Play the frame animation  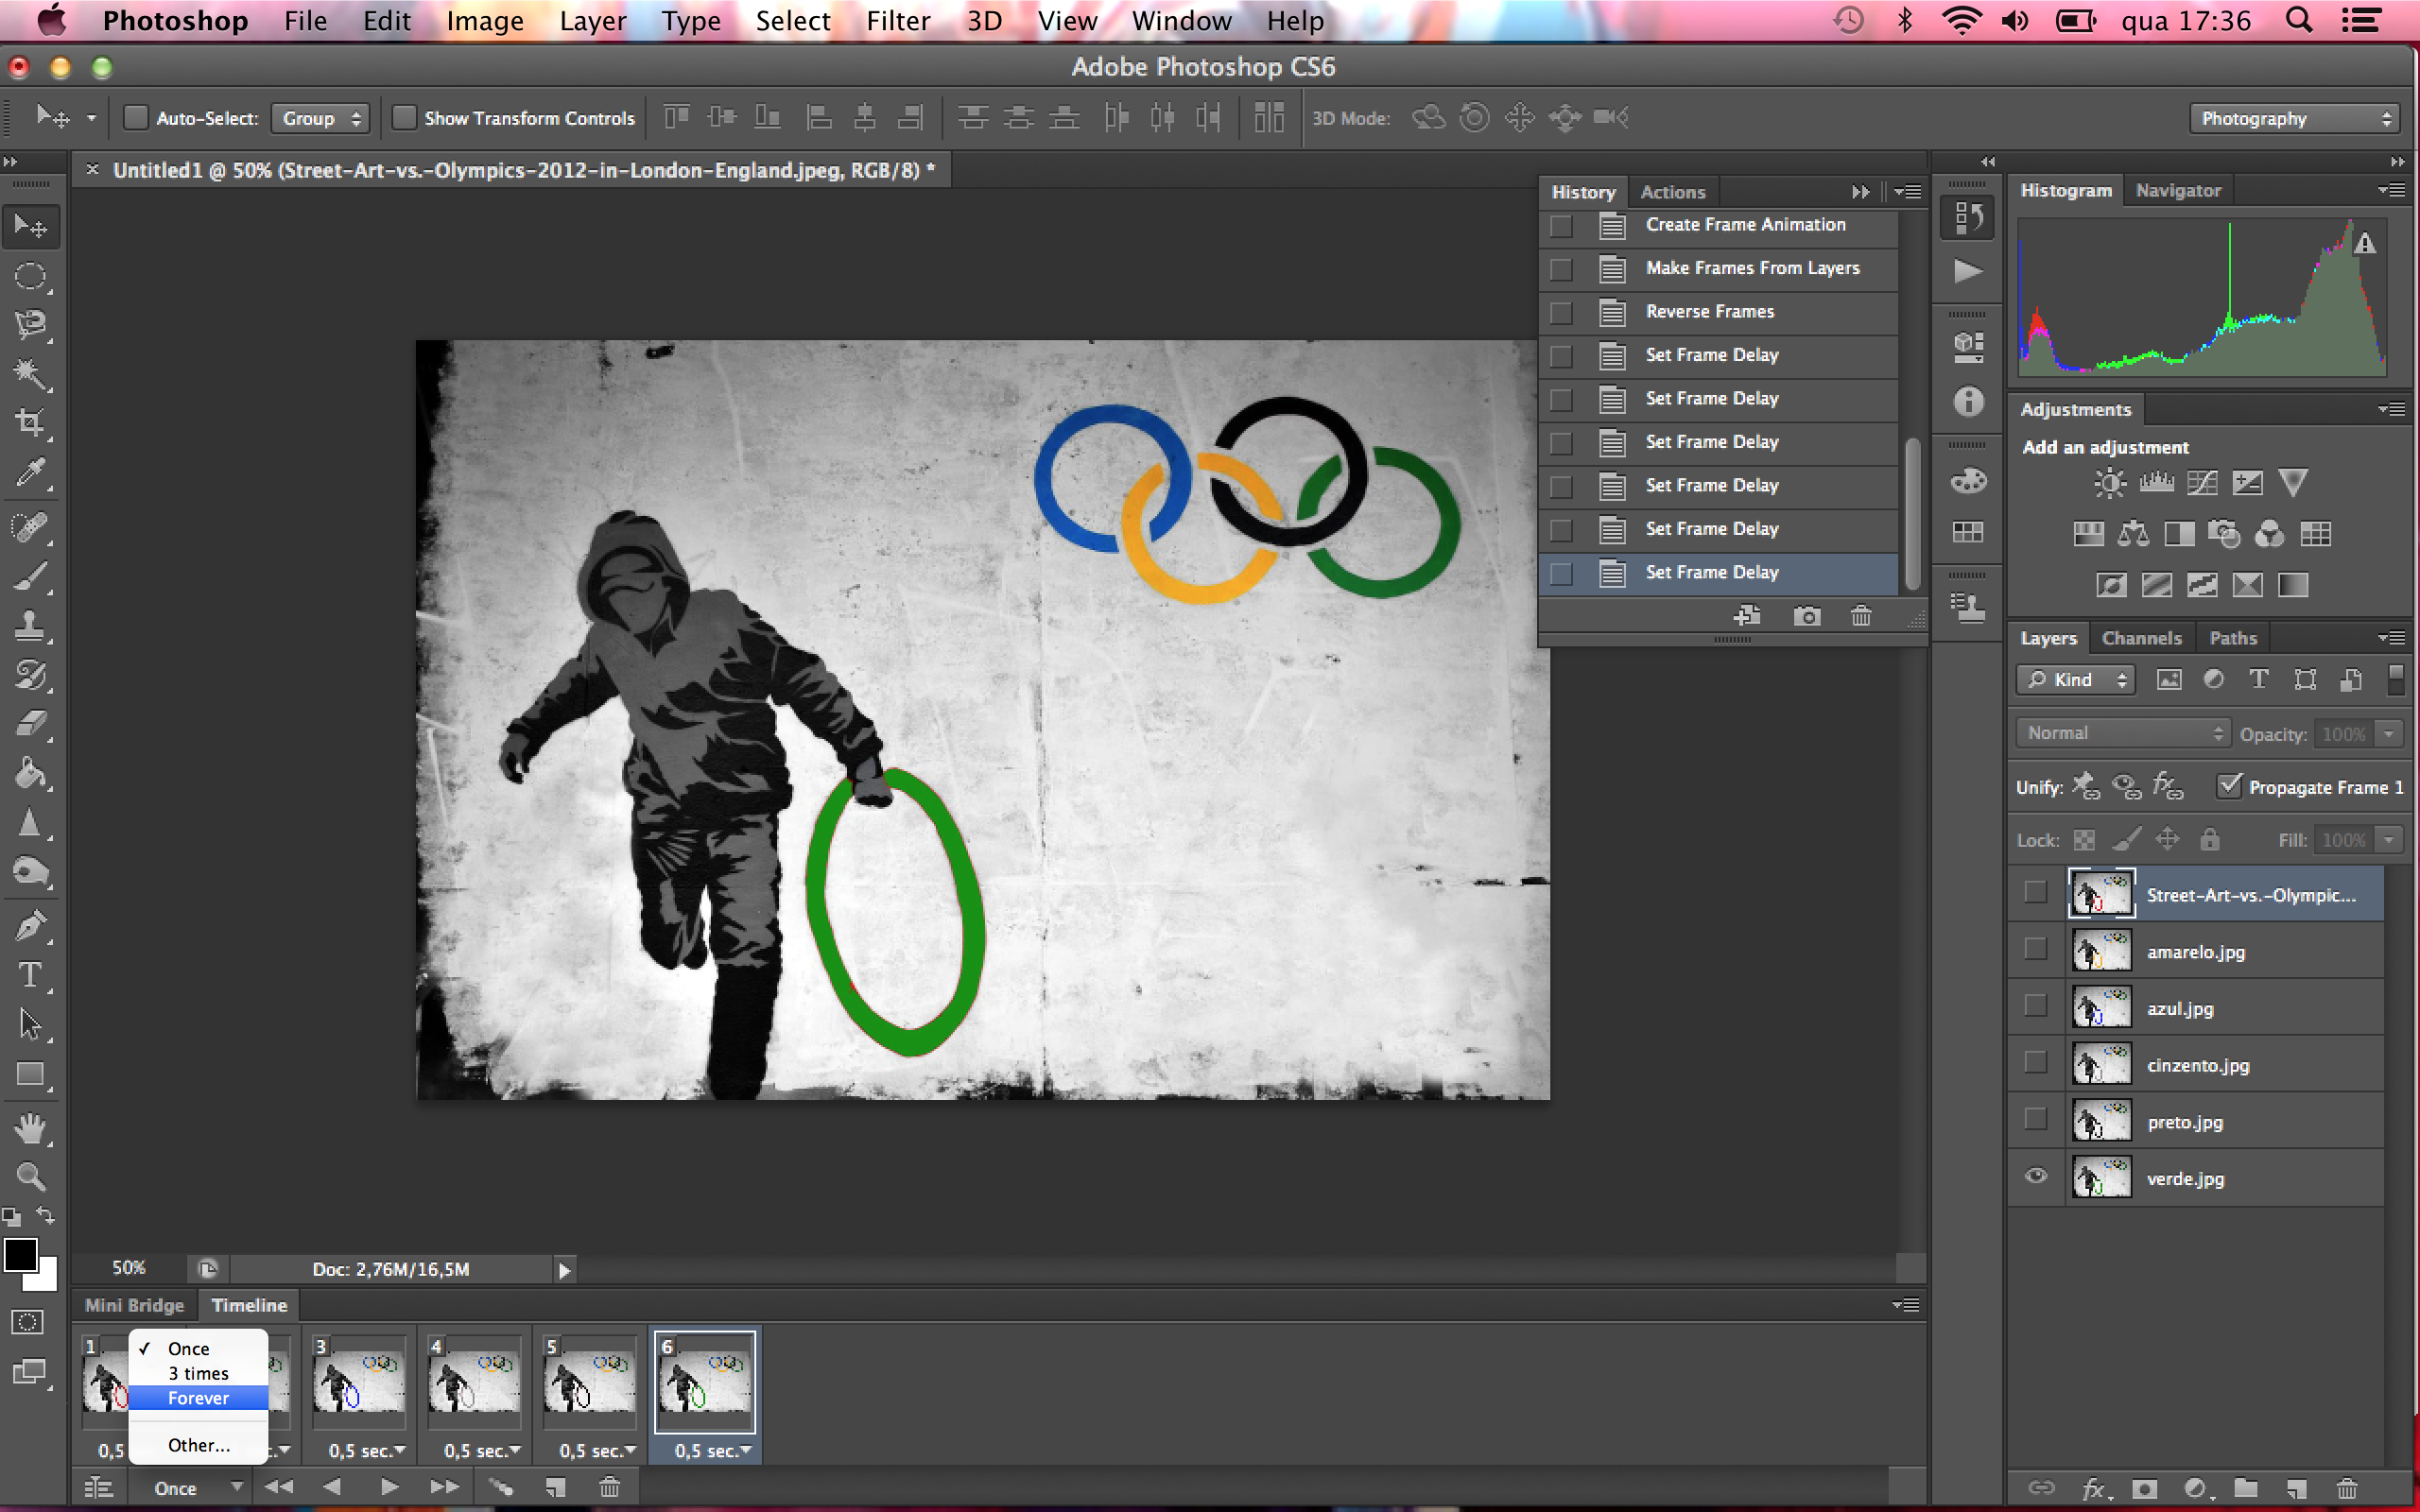click(x=389, y=1487)
